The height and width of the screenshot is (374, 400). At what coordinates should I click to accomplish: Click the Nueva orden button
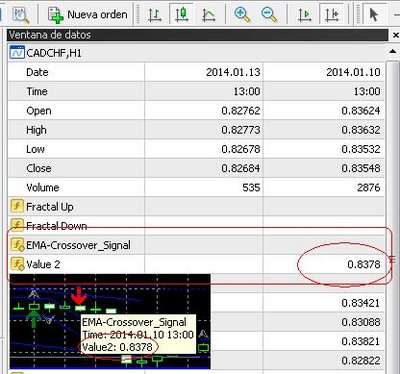[x=88, y=15]
